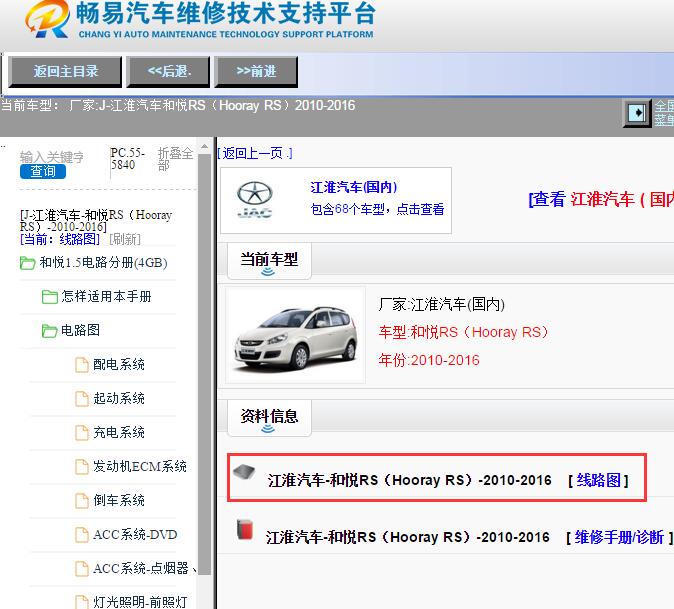Click the file icon beside ACC系统-点烟器

pyautogui.click(x=82, y=569)
